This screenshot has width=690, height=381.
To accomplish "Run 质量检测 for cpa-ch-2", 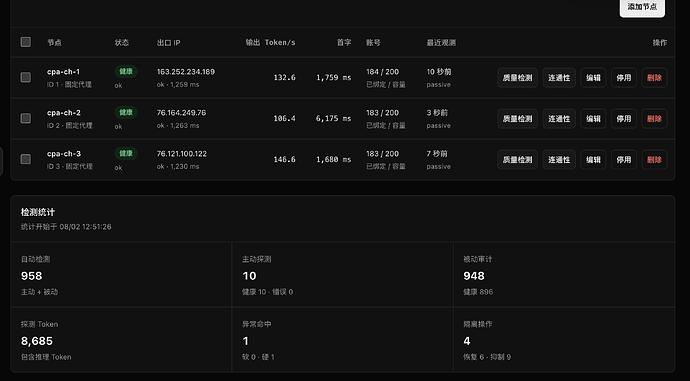I will click(x=518, y=119).
